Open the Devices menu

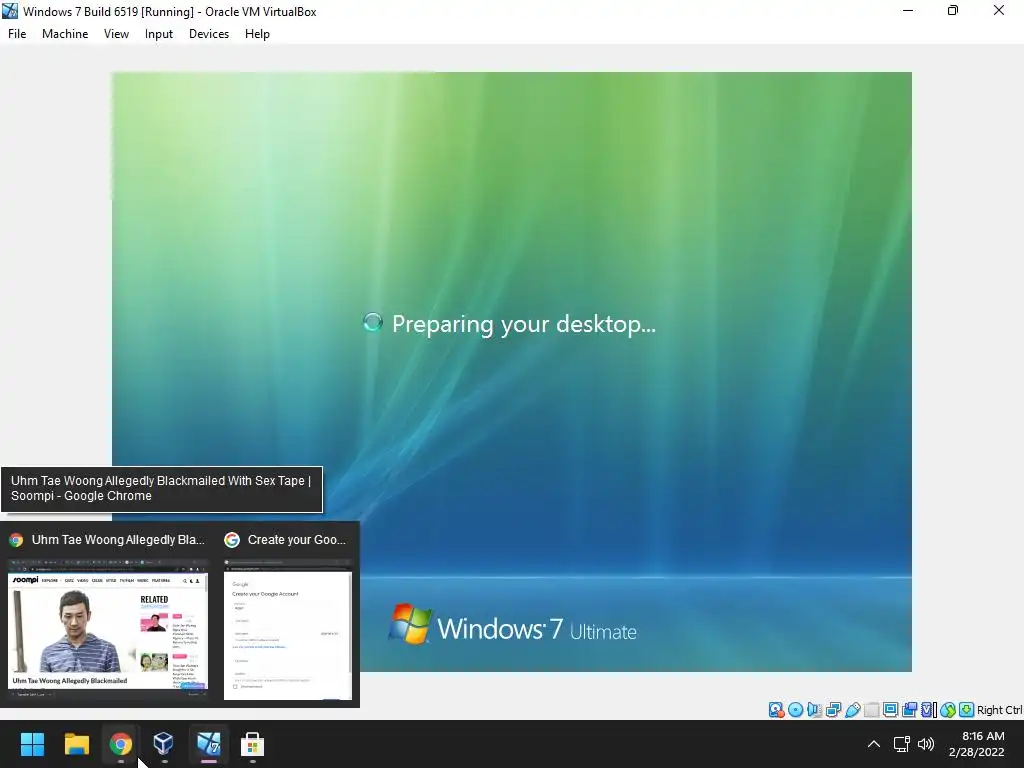coord(209,34)
